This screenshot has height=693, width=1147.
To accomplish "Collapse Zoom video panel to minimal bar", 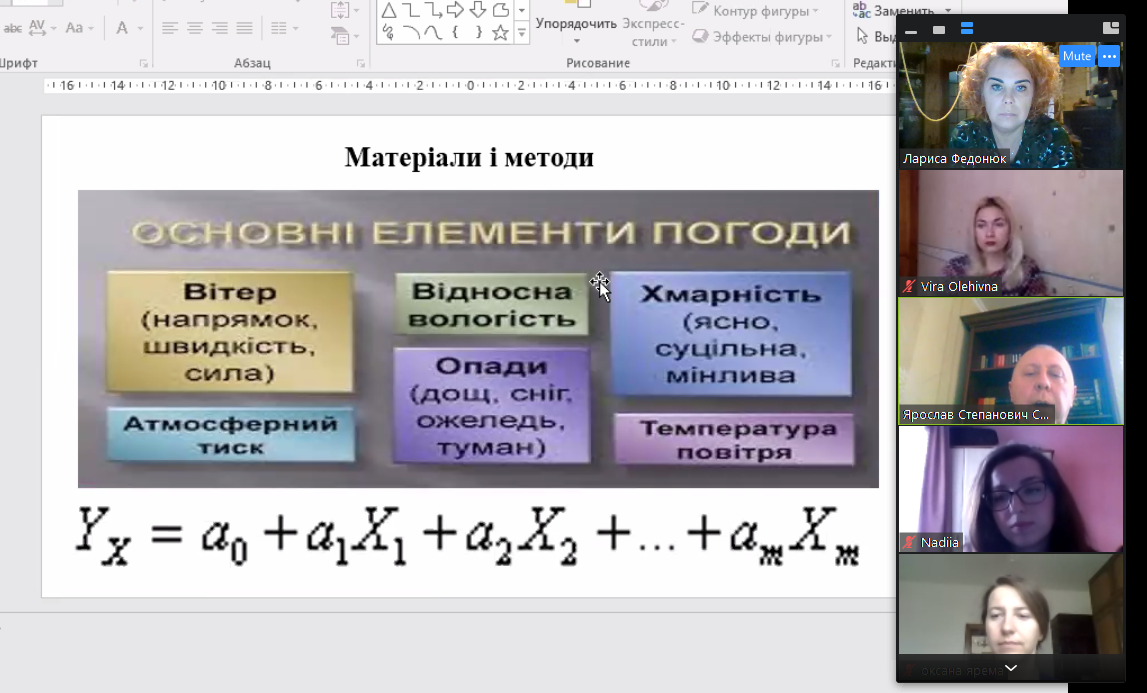I will point(910,30).
